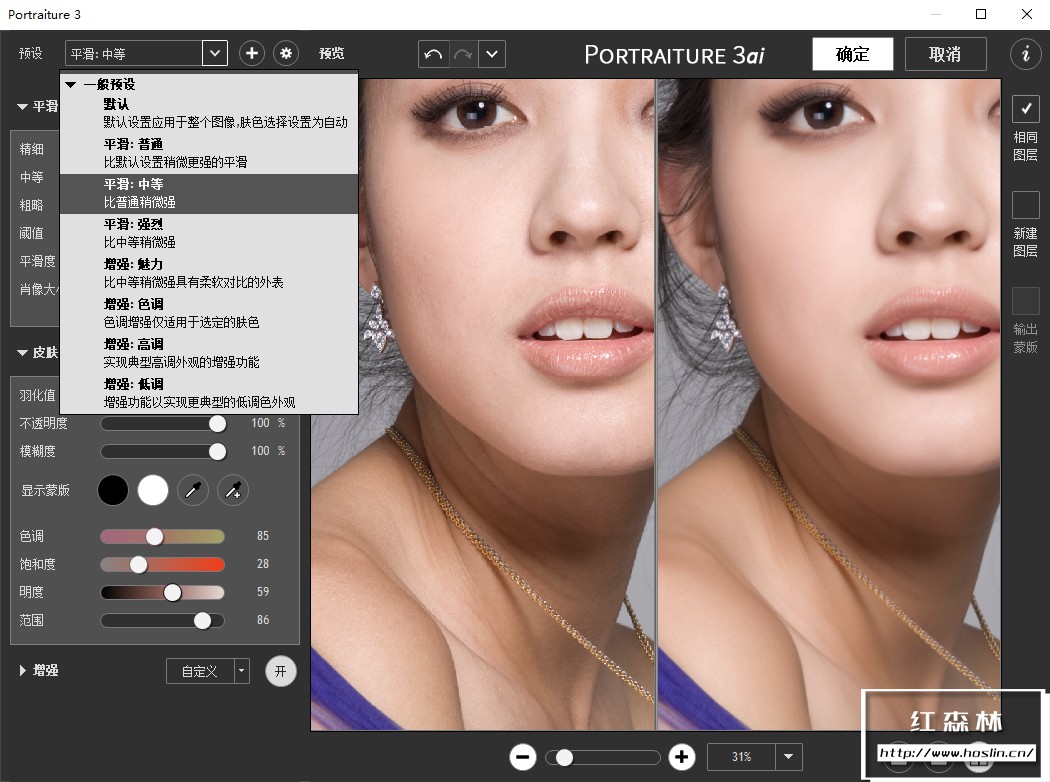Click the 预览 preview button
Image resolution: width=1050 pixels, height=782 pixels.
[331, 54]
